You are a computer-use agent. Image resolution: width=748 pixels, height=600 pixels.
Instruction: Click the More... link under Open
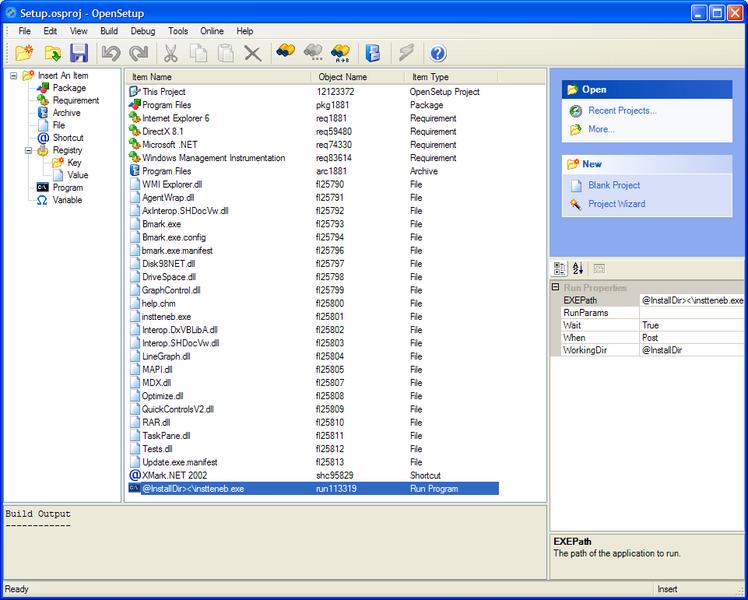pos(601,129)
